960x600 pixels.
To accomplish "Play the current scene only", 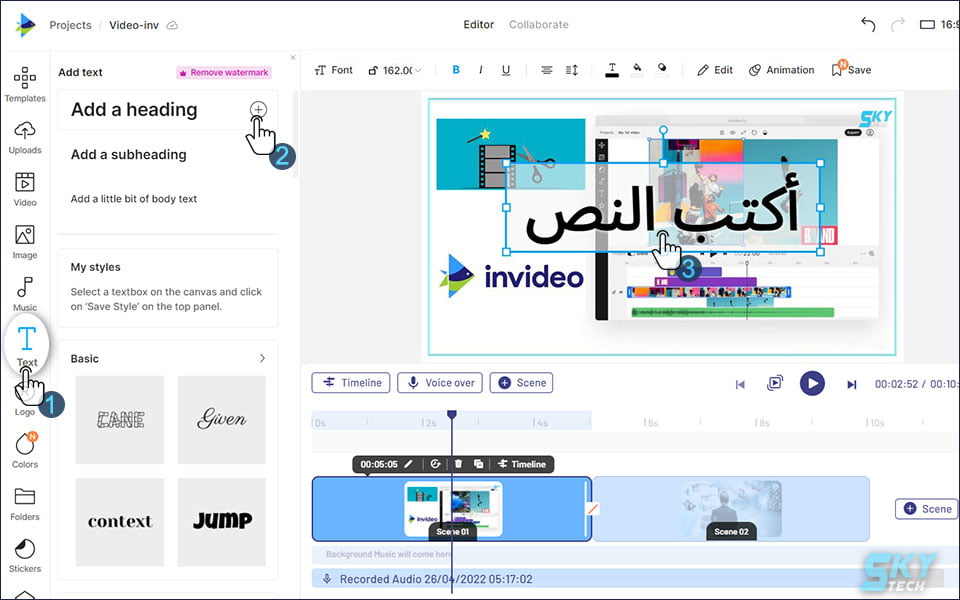I will click(x=774, y=383).
